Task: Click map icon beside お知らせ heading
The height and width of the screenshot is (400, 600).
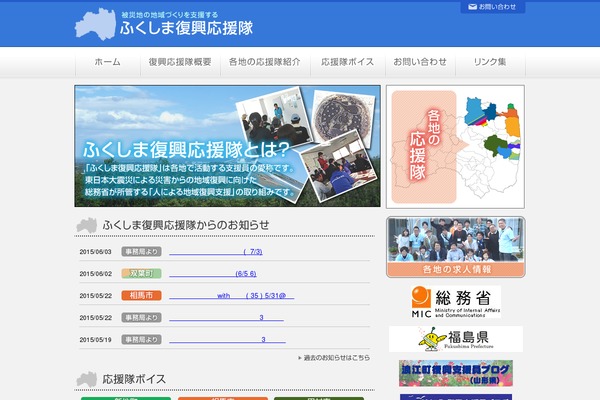Action: [x=86, y=225]
